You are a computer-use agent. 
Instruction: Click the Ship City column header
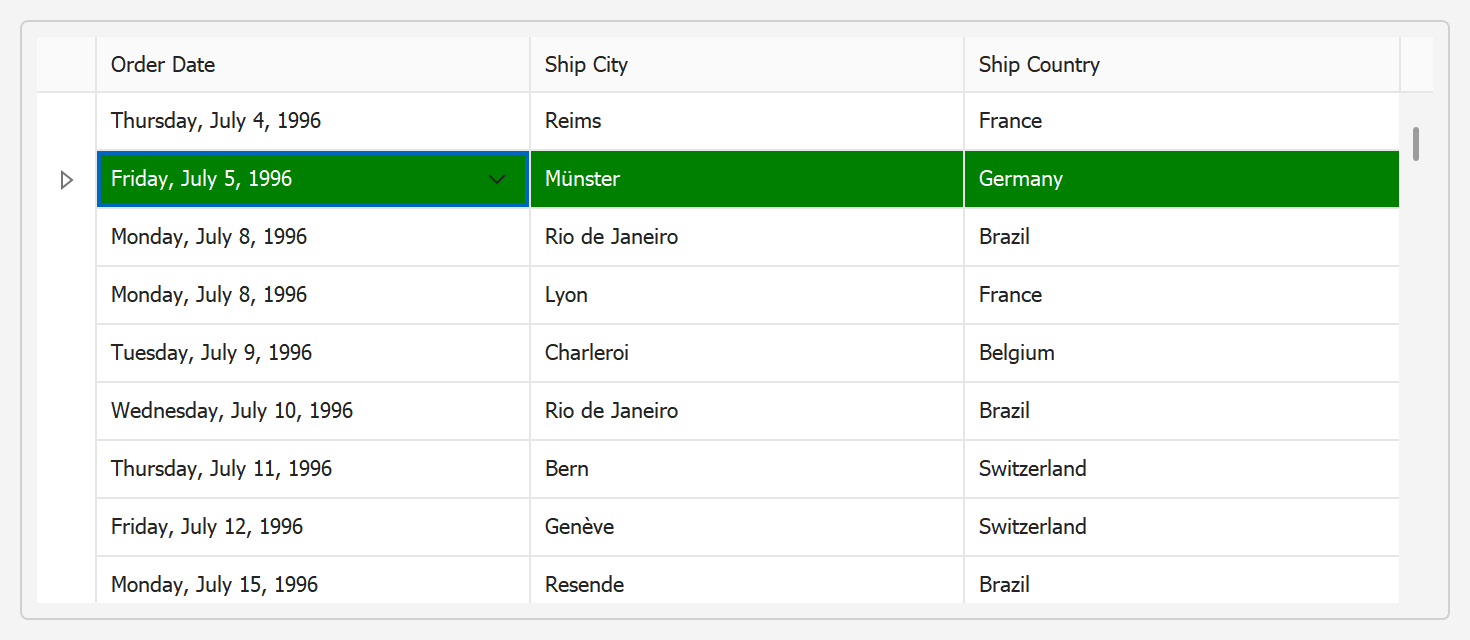pyautogui.click(x=746, y=65)
